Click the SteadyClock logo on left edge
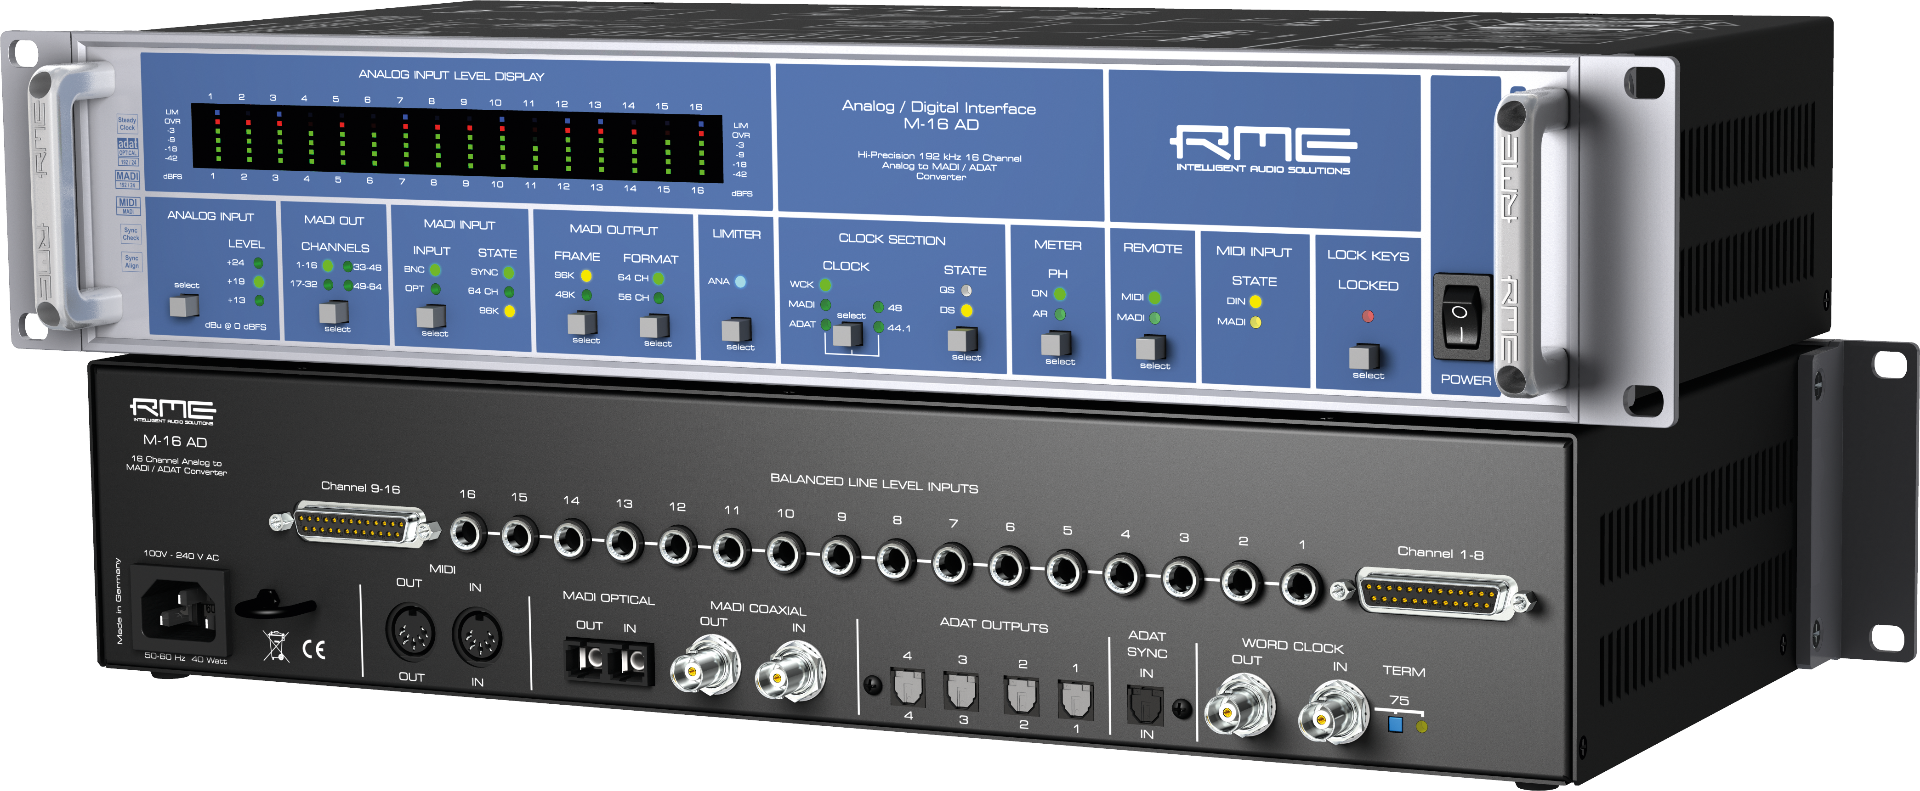Screen dimensions: 1920x791 click(x=127, y=124)
